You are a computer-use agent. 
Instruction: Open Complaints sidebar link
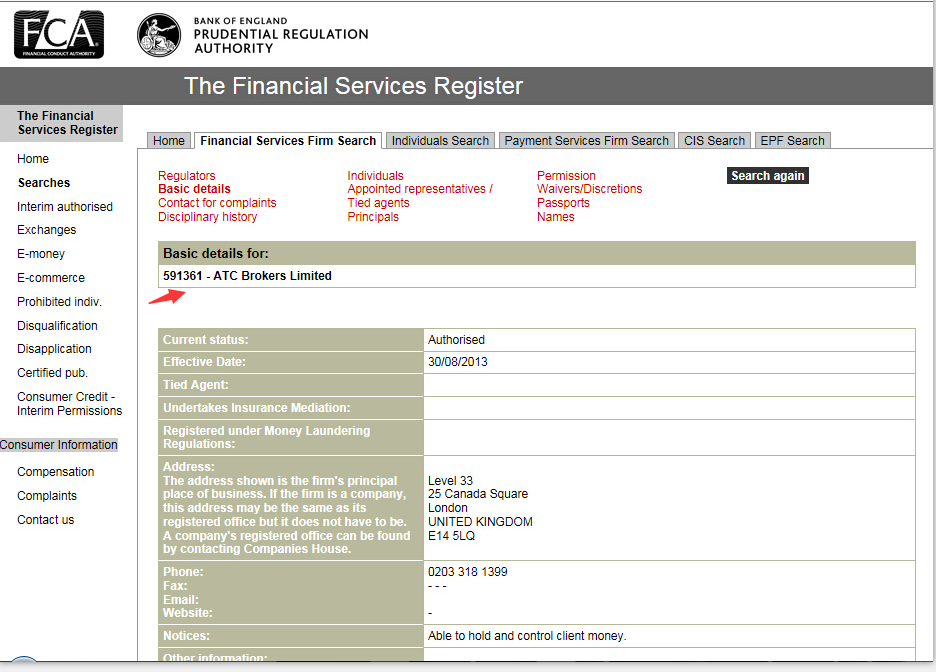47,495
